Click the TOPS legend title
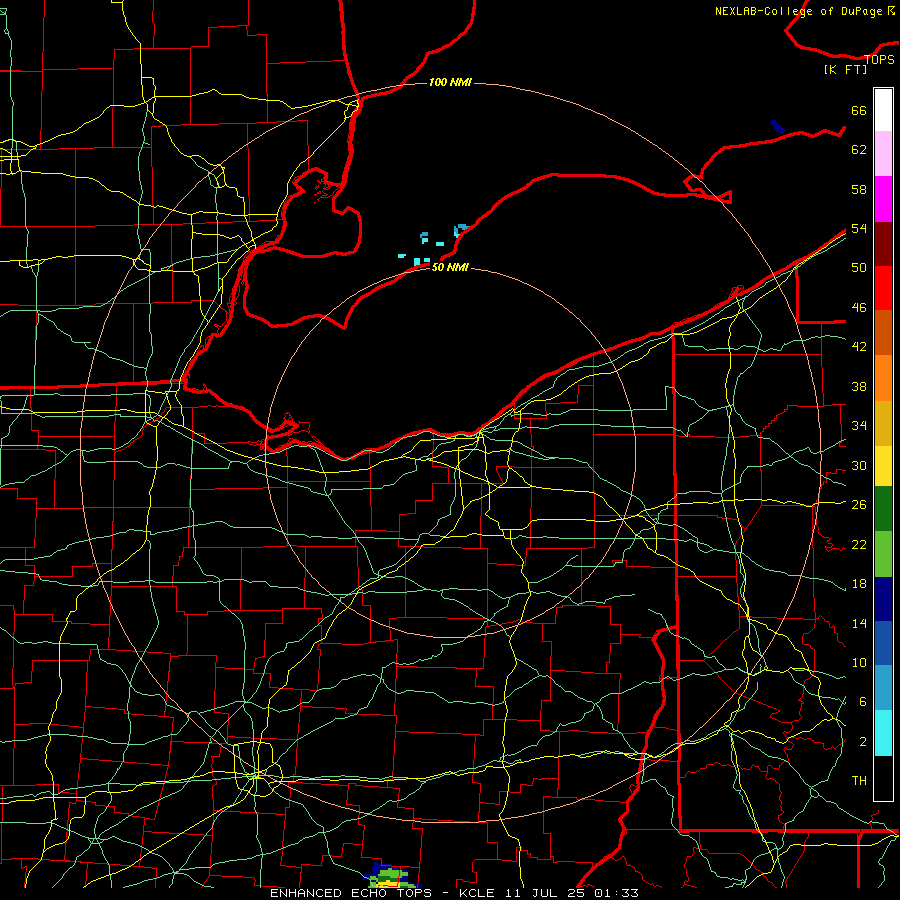The width and height of the screenshot is (900, 900). (x=879, y=60)
